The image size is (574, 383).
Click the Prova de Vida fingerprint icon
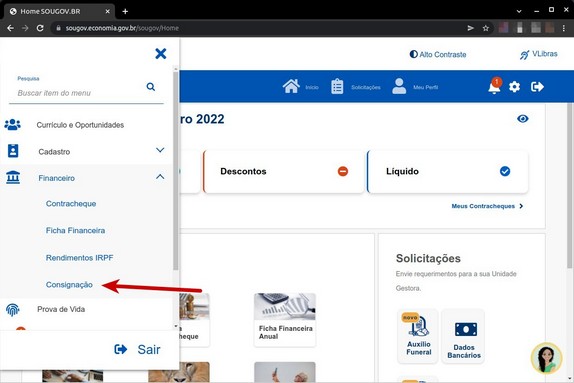tap(12, 310)
